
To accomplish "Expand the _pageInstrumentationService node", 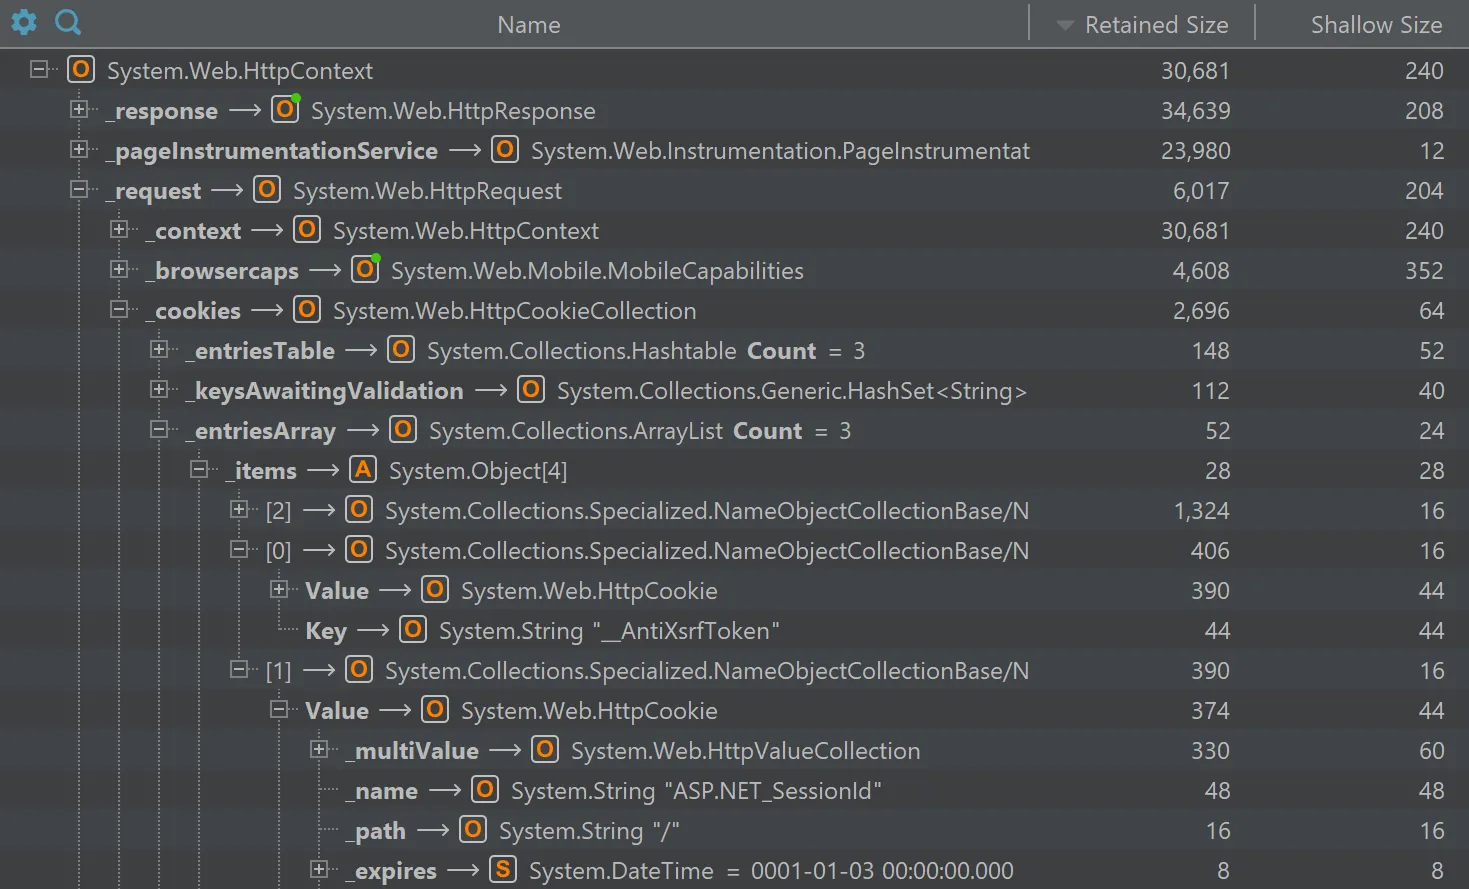I will tap(79, 149).
